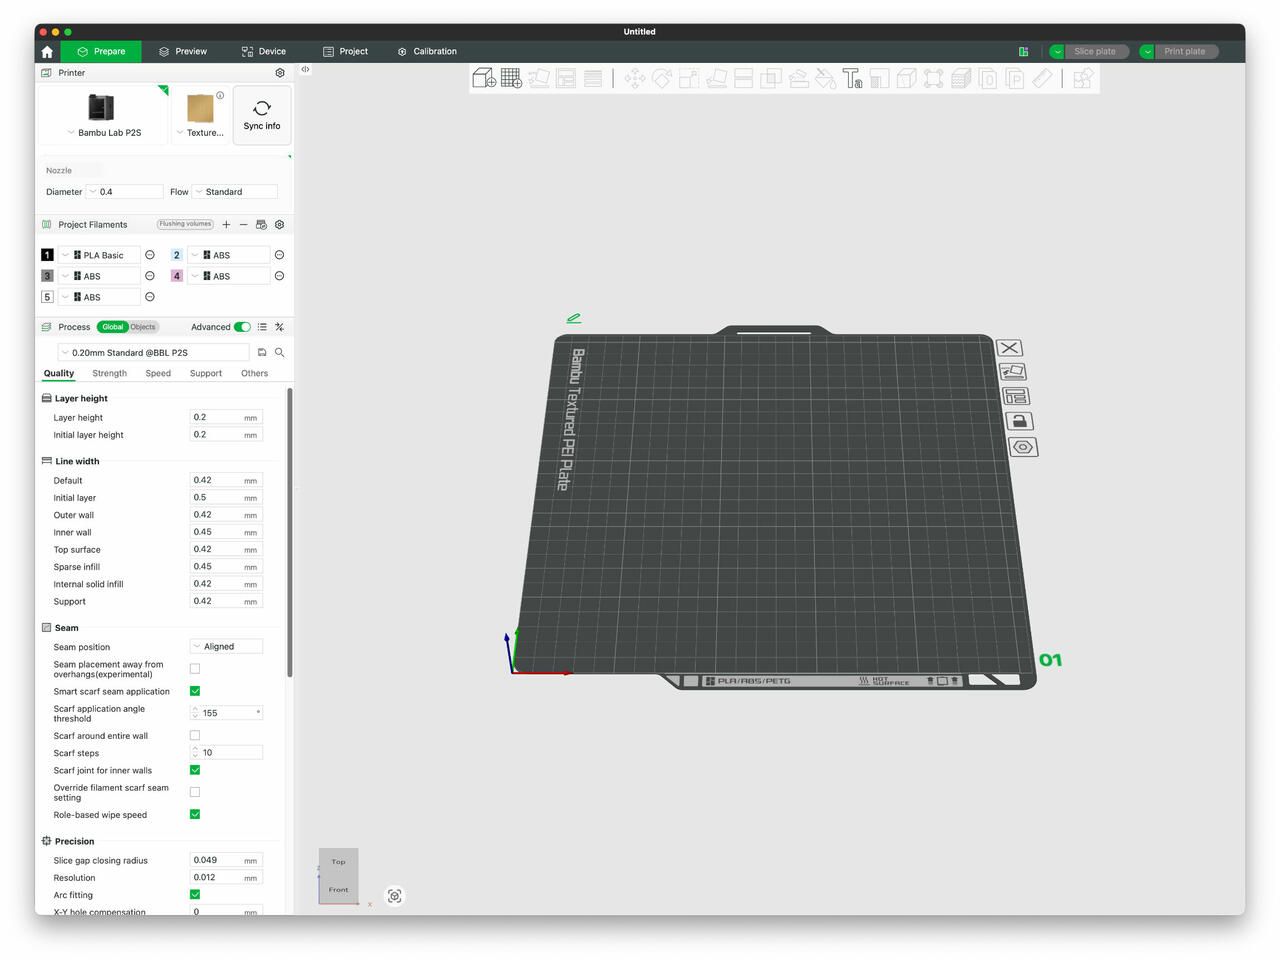
Task: Enable Scarf around entire wall checkbox
Action: tap(195, 736)
